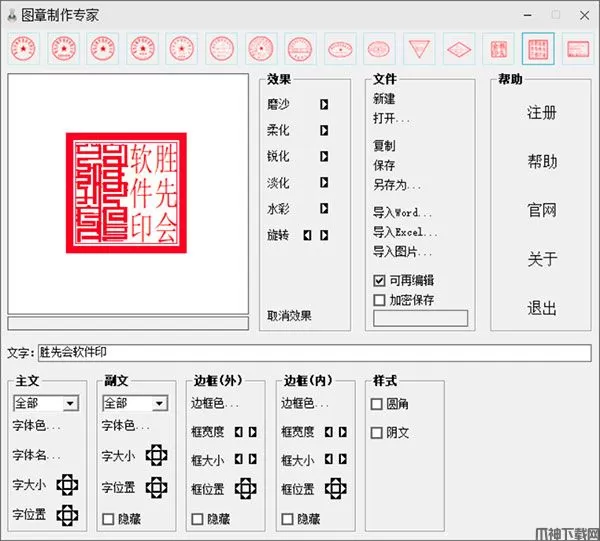
Task: Increase 边框(内) 框宽度 with right arrow
Action: pos(343,432)
